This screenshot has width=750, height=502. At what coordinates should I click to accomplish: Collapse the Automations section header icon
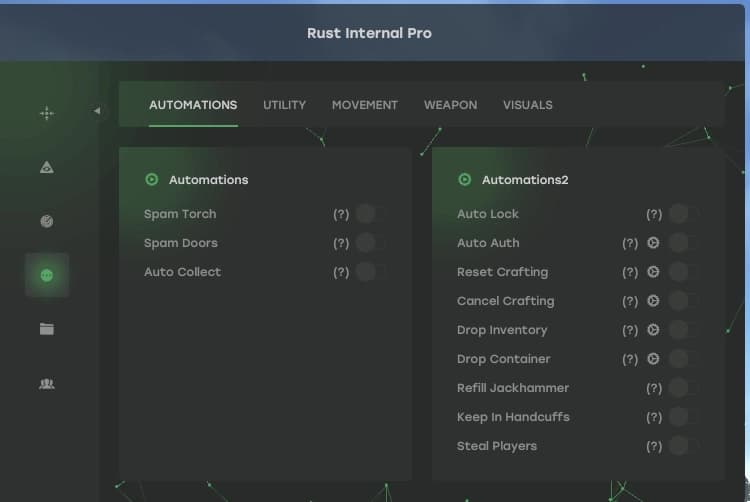tap(152, 180)
